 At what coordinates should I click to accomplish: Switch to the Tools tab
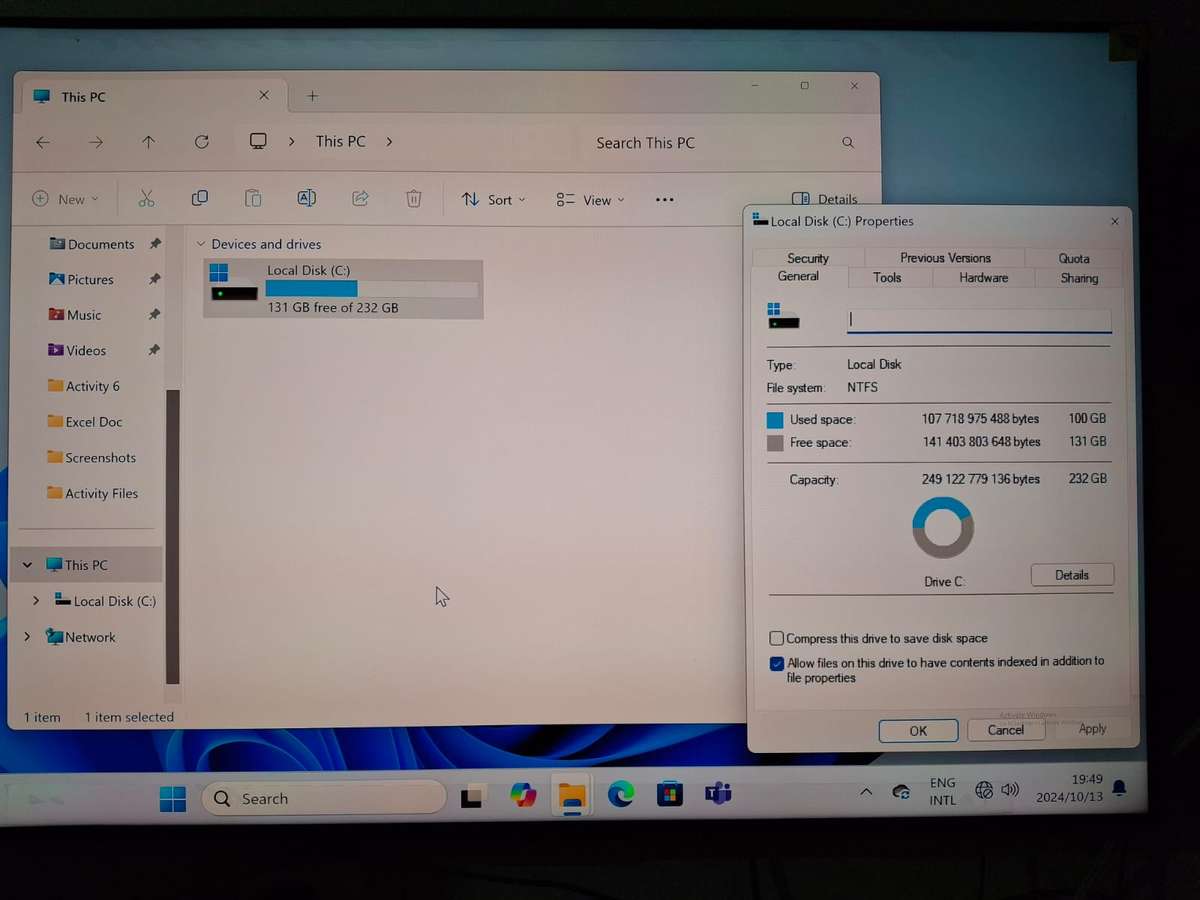point(887,278)
